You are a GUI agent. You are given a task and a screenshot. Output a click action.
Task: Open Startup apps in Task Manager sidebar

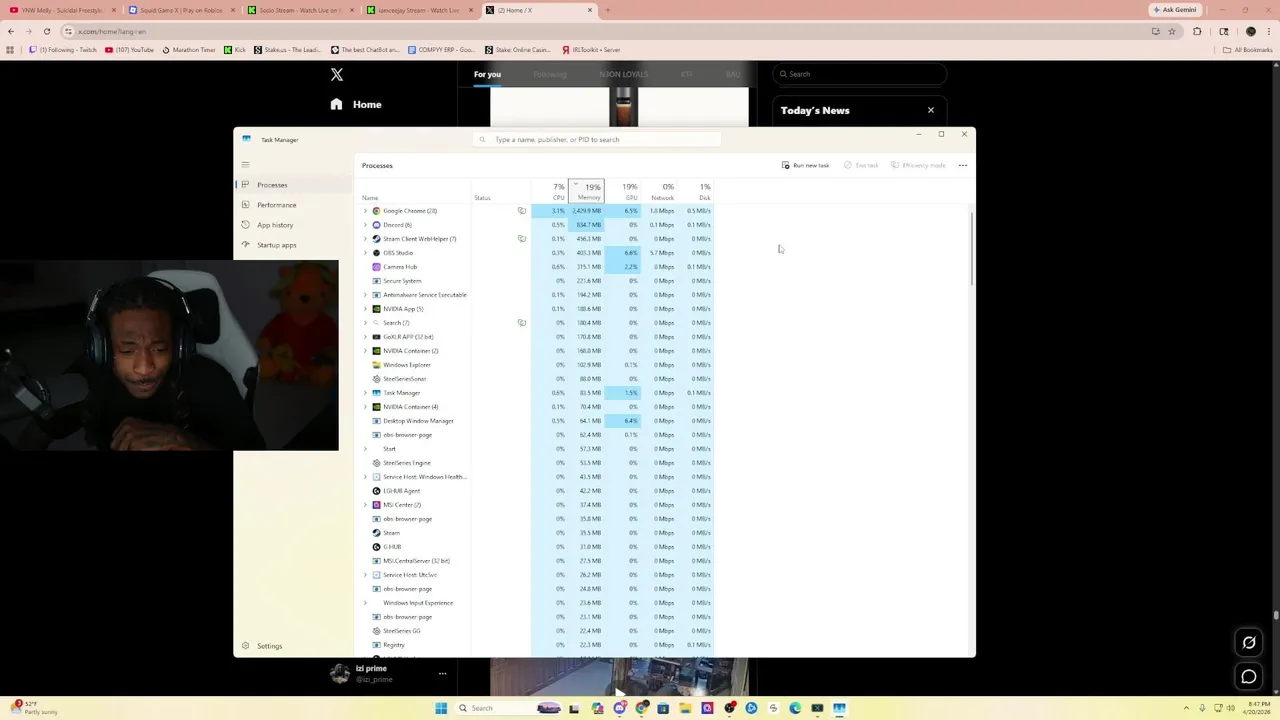pos(293,245)
